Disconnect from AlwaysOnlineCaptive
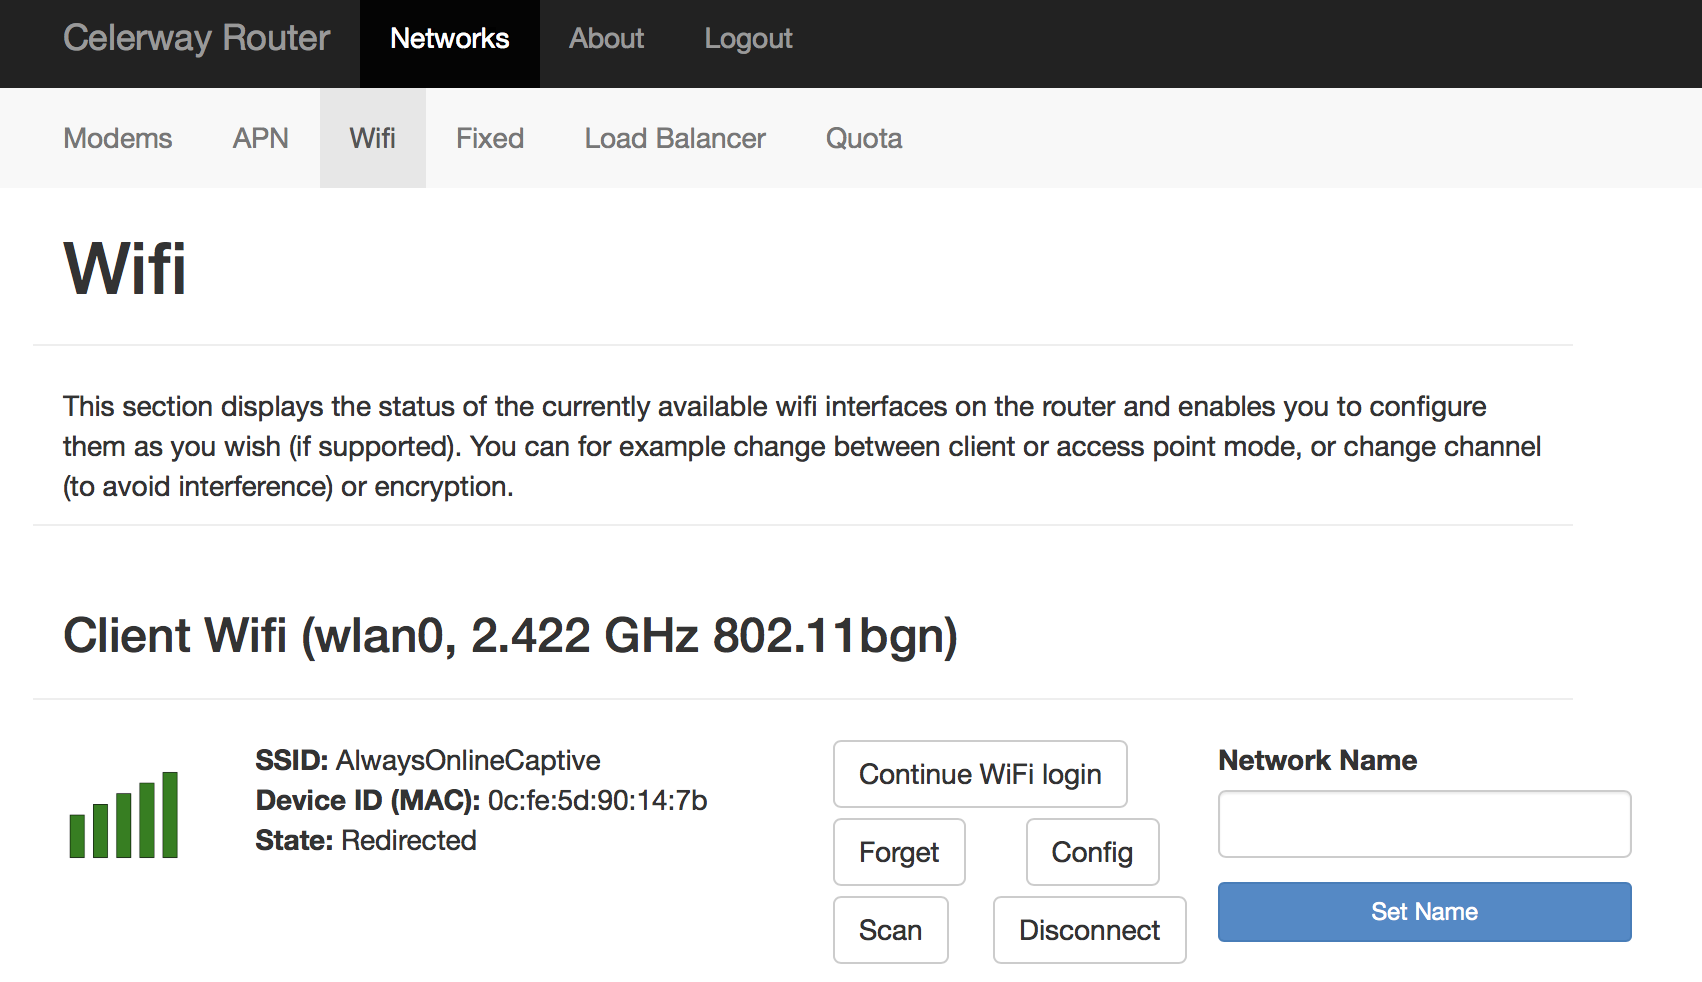 (1089, 930)
